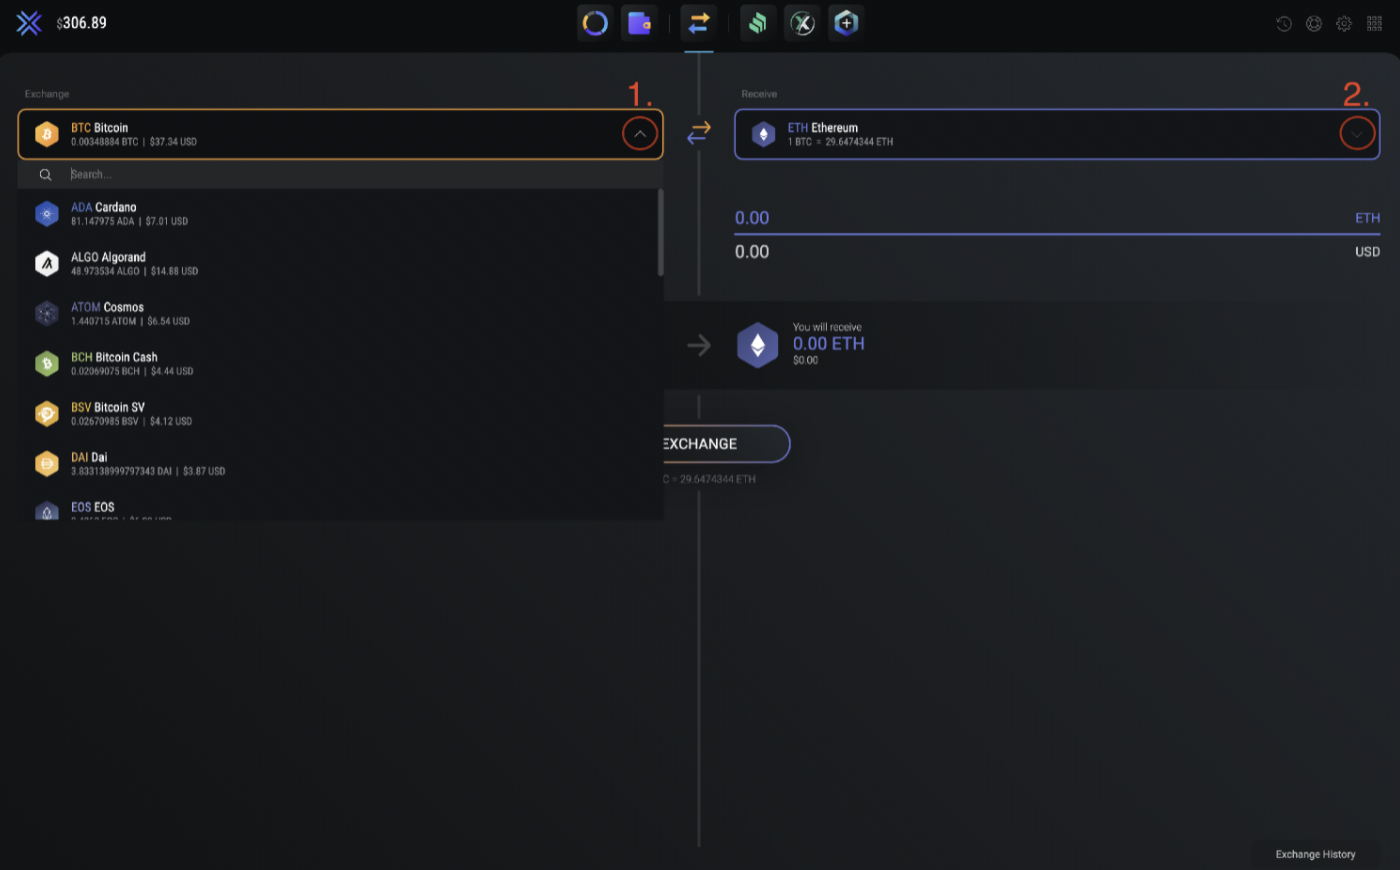The height and width of the screenshot is (870, 1400).
Task: Select BSV Bitcoin SV from the list
Action: [x=338, y=414]
